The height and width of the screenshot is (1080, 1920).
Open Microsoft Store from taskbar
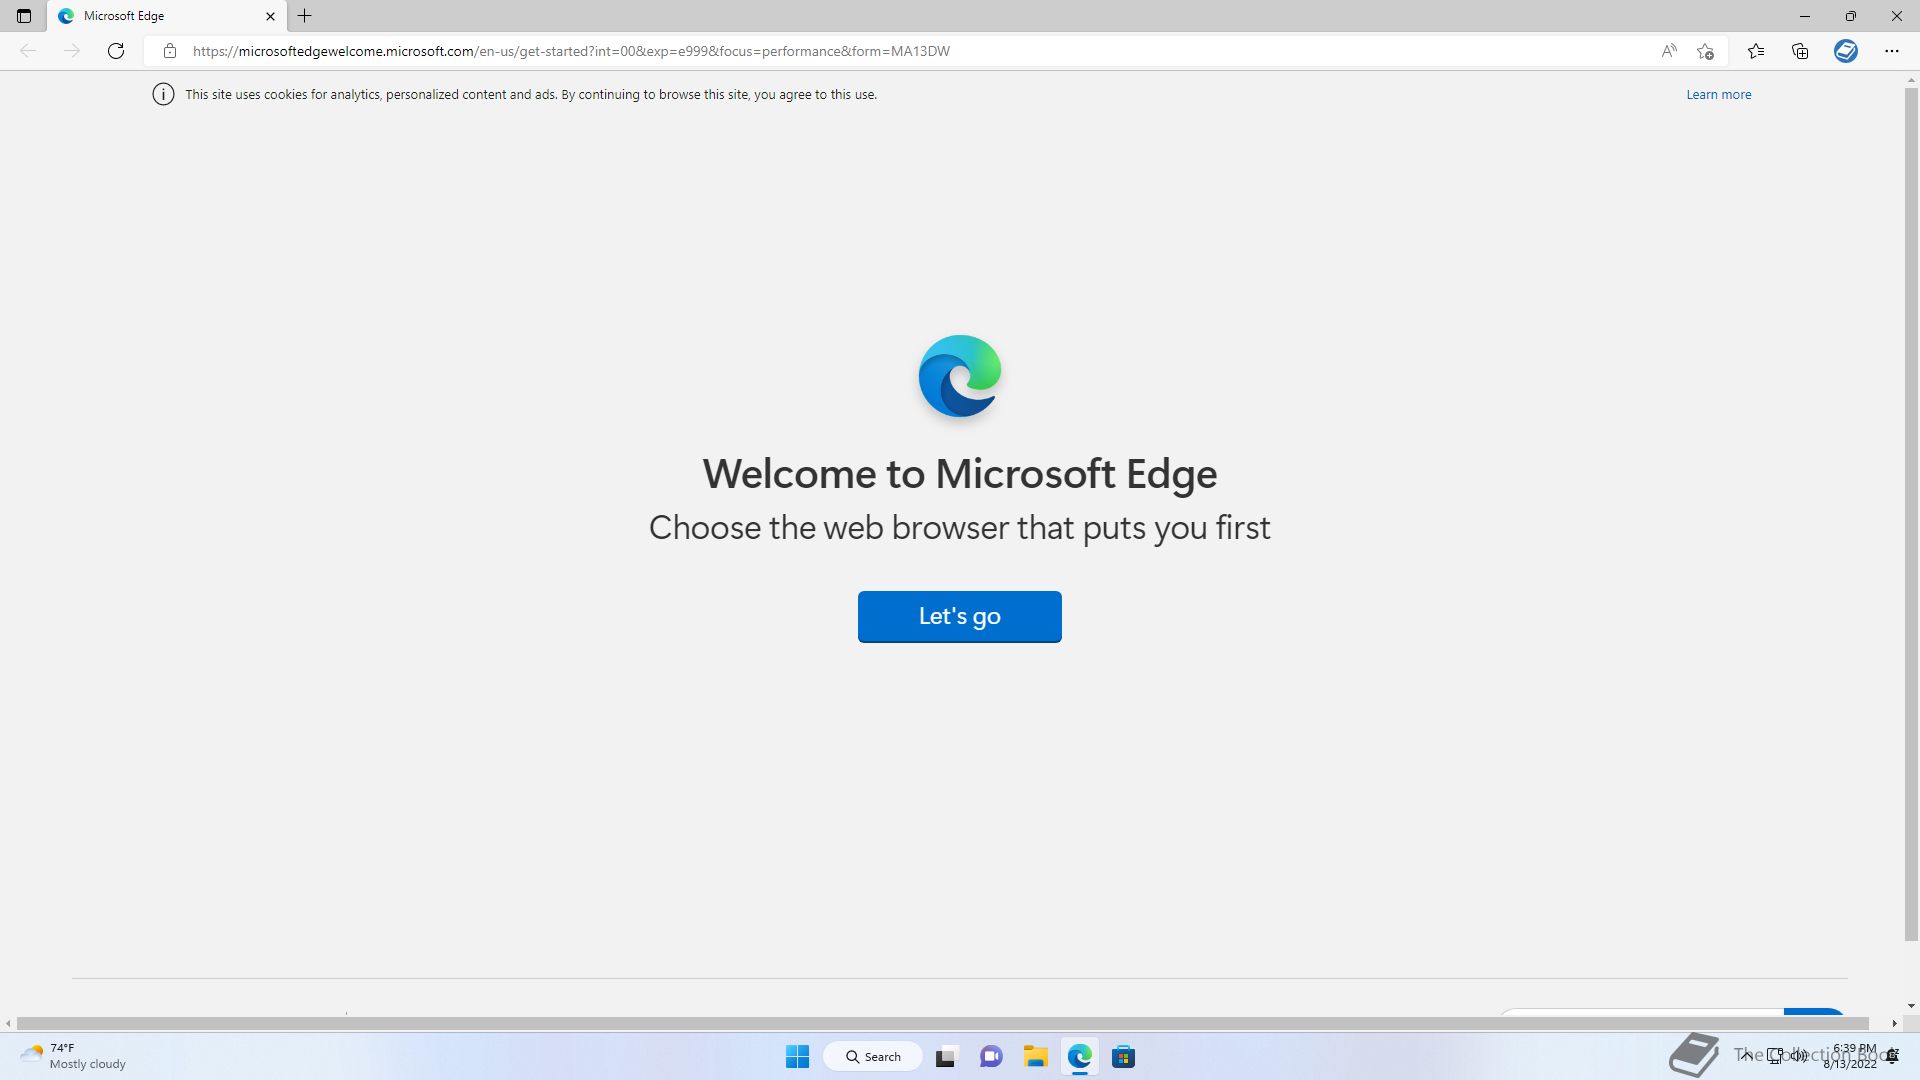click(x=1123, y=1057)
